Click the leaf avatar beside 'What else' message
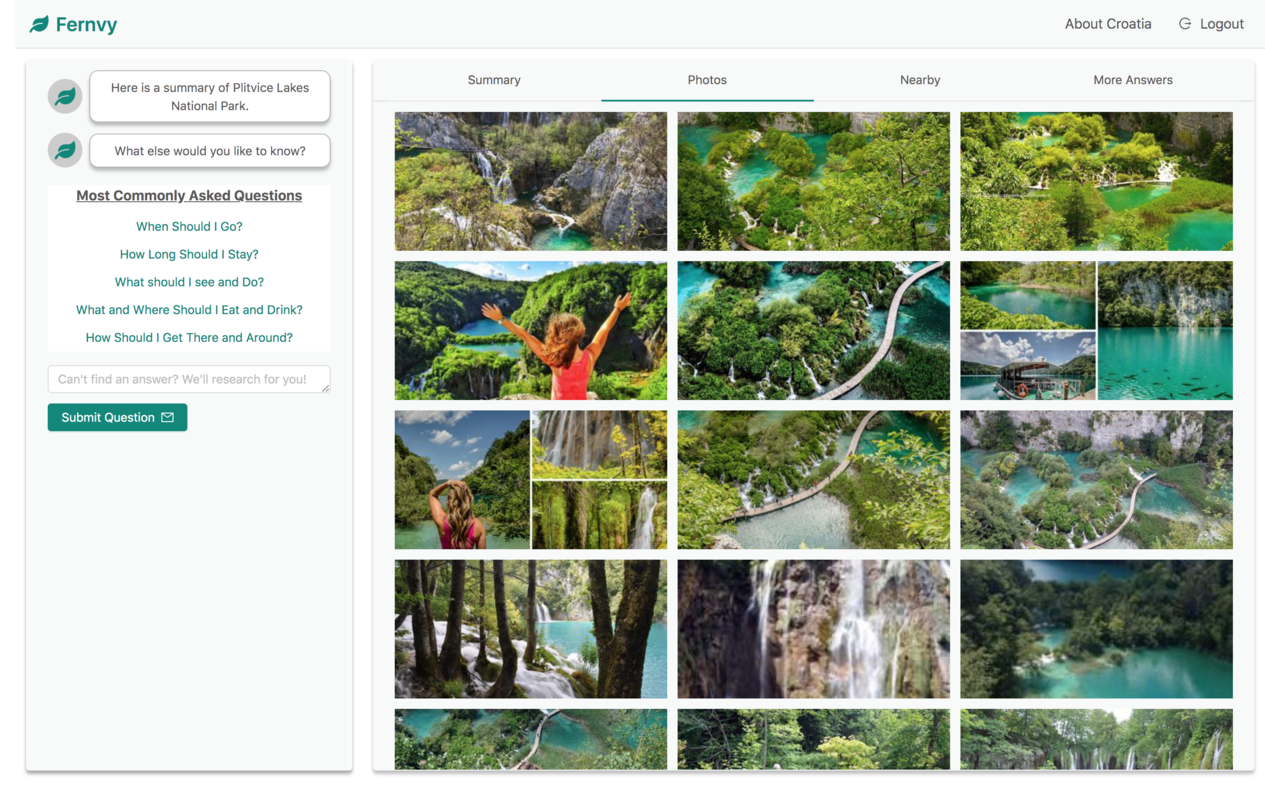Viewport: 1265px width, 800px height. point(64,150)
